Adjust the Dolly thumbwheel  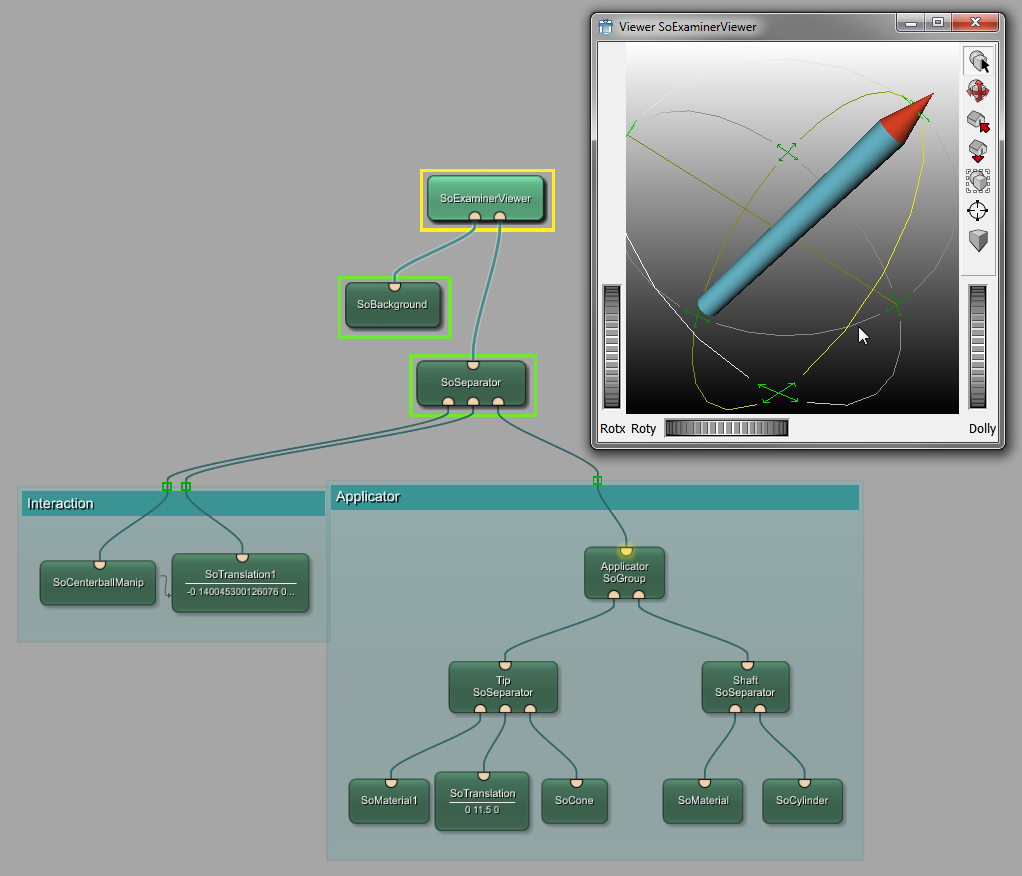tap(978, 346)
